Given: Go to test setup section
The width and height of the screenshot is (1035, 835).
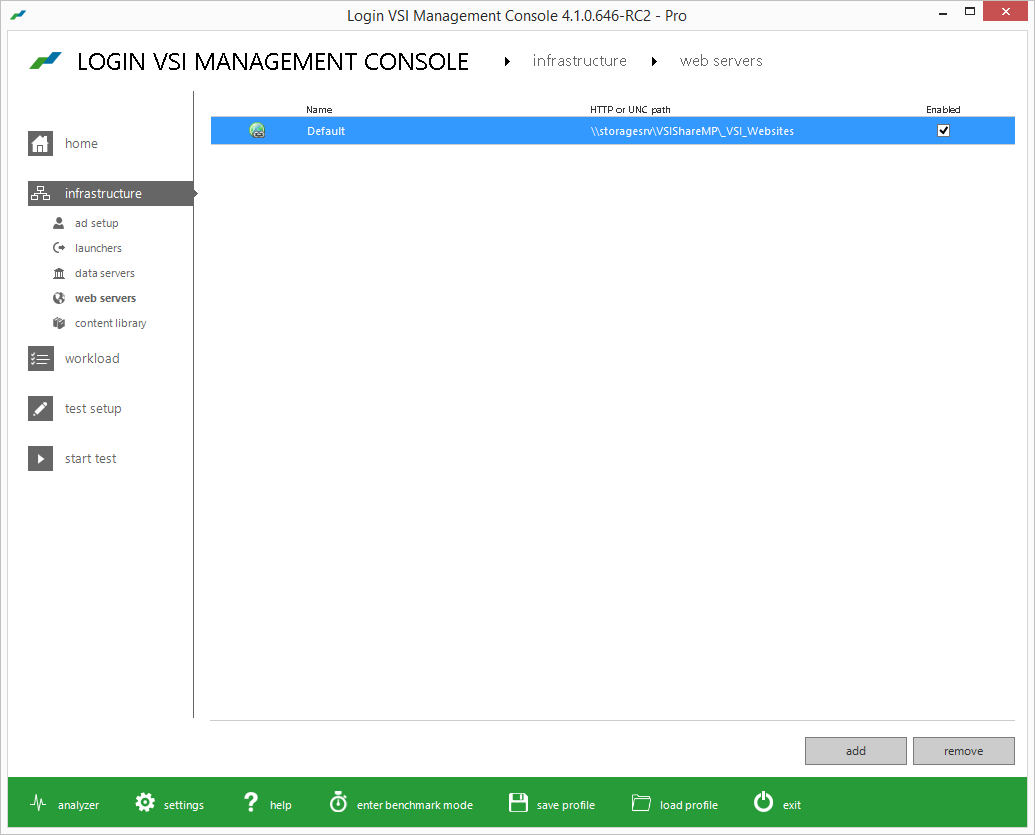Looking at the screenshot, I should (93, 409).
